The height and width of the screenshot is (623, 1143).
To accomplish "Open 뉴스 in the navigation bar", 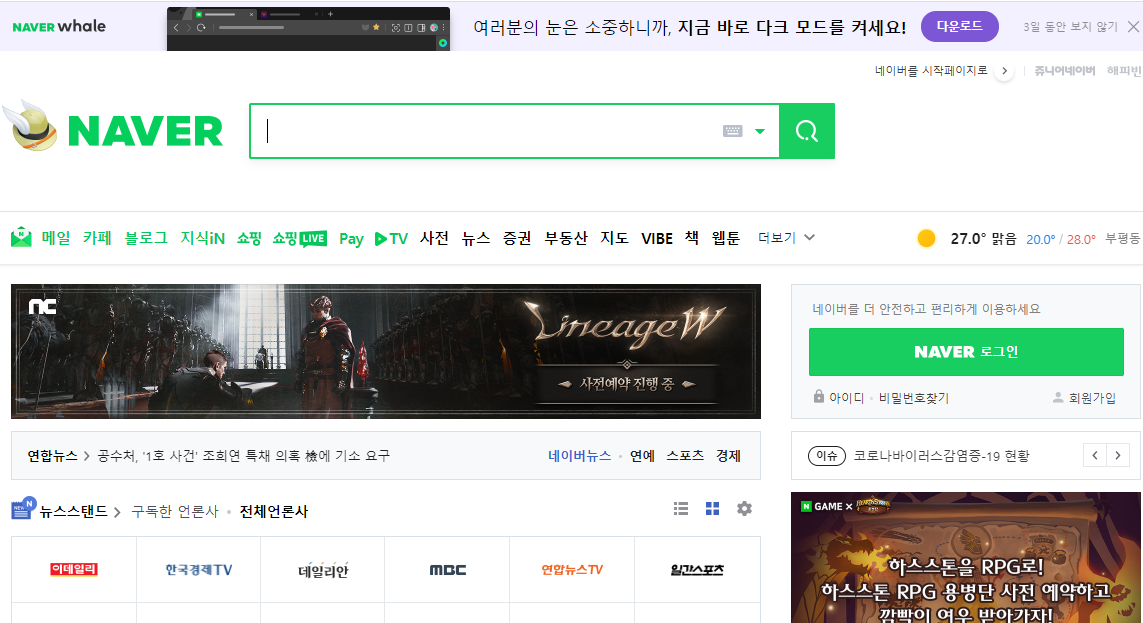I will 476,238.
